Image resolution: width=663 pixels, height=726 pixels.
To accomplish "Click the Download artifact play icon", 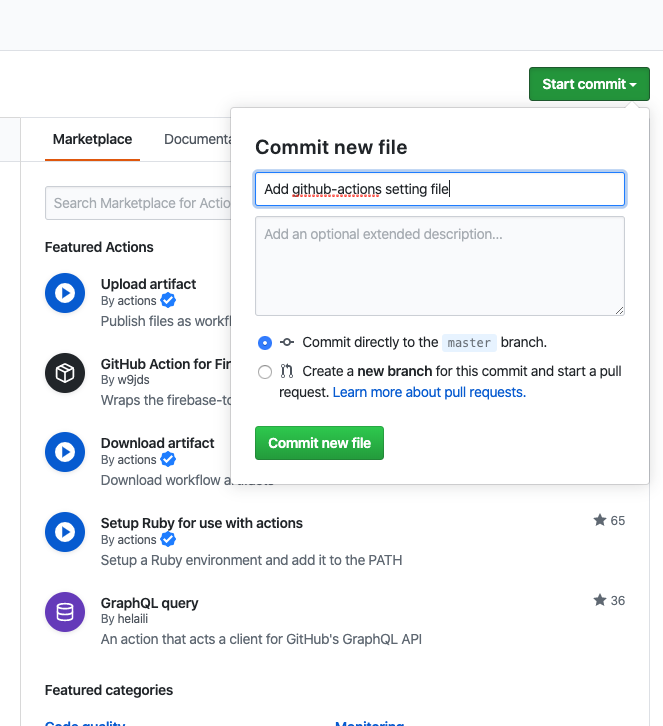I will (65, 452).
